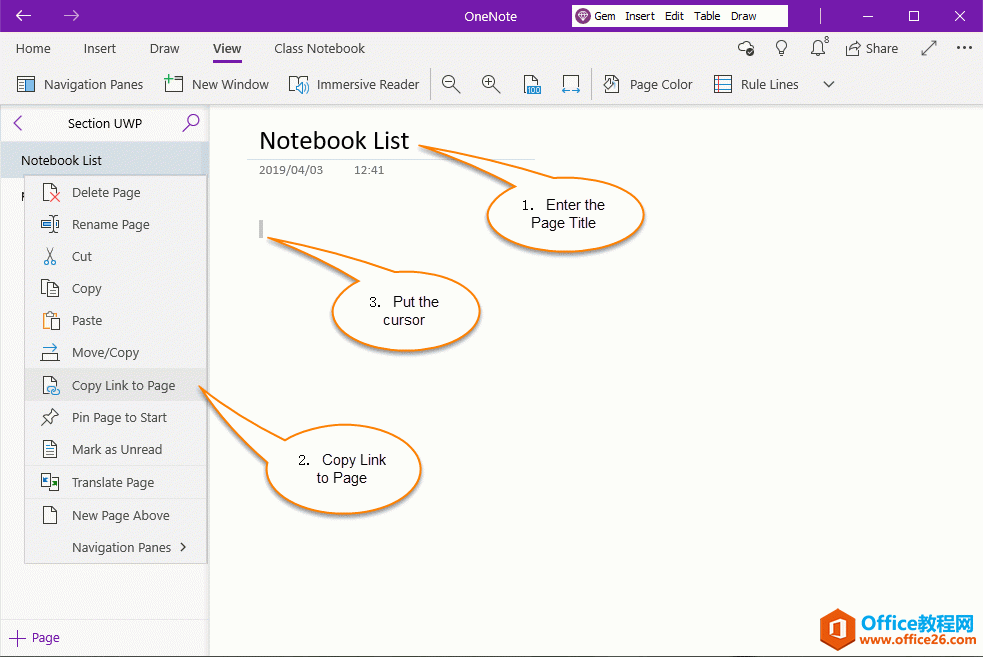Switch to the Class Notebook tab
Image resolution: width=983 pixels, height=657 pixels.
point(319,48)
